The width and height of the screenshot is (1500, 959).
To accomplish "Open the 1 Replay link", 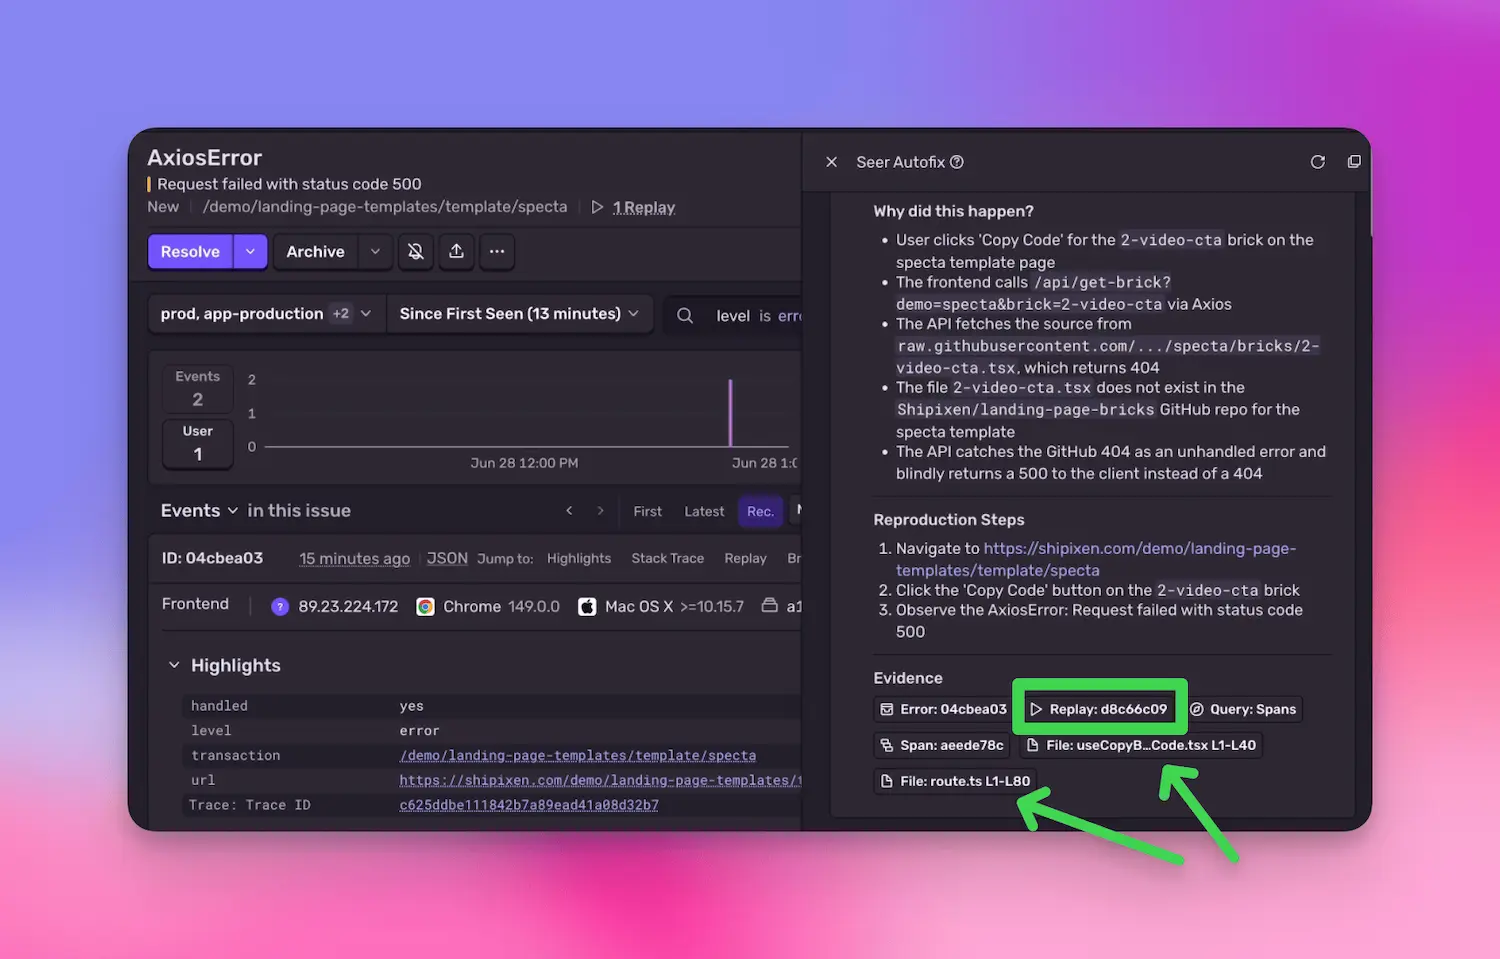I will coord(644,207).
